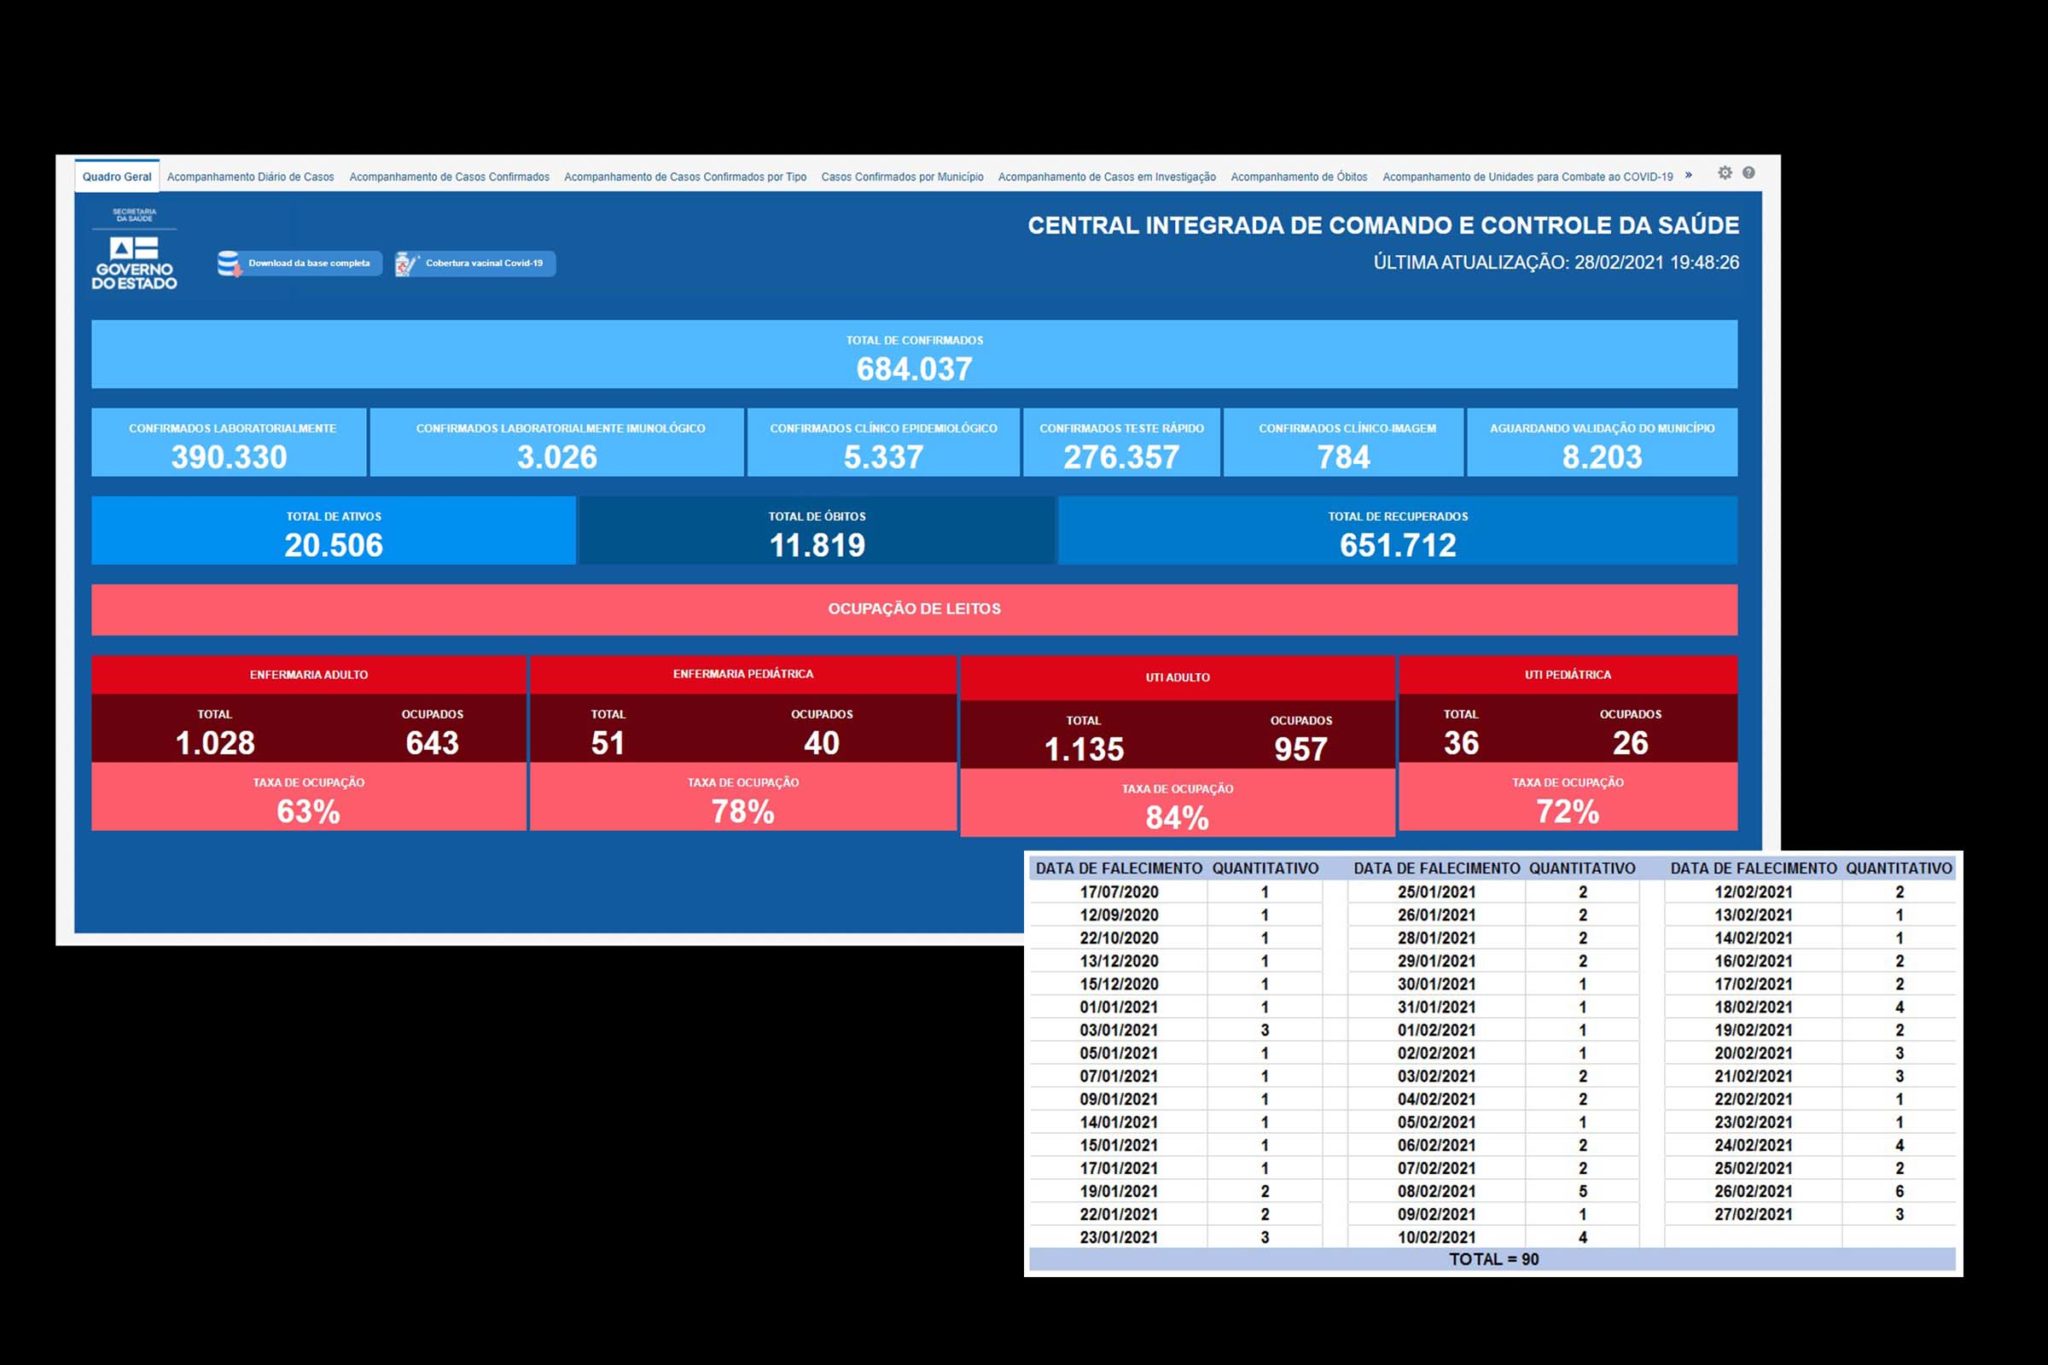
Task: Click the vaccine coverage icon
Action: pos(407,264)
